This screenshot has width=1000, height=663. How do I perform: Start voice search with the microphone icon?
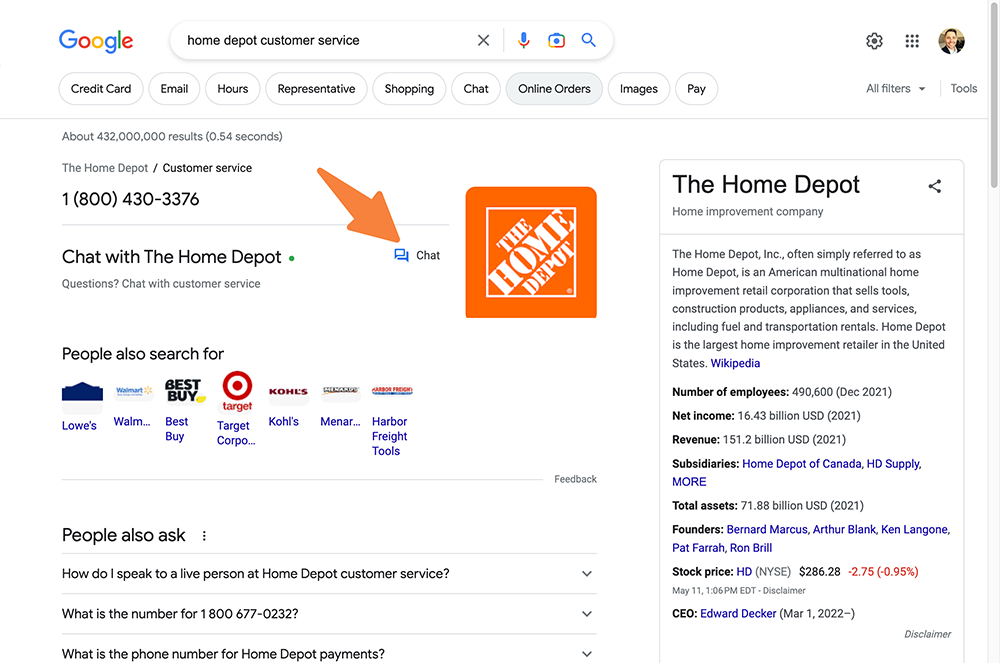[524, 40]
